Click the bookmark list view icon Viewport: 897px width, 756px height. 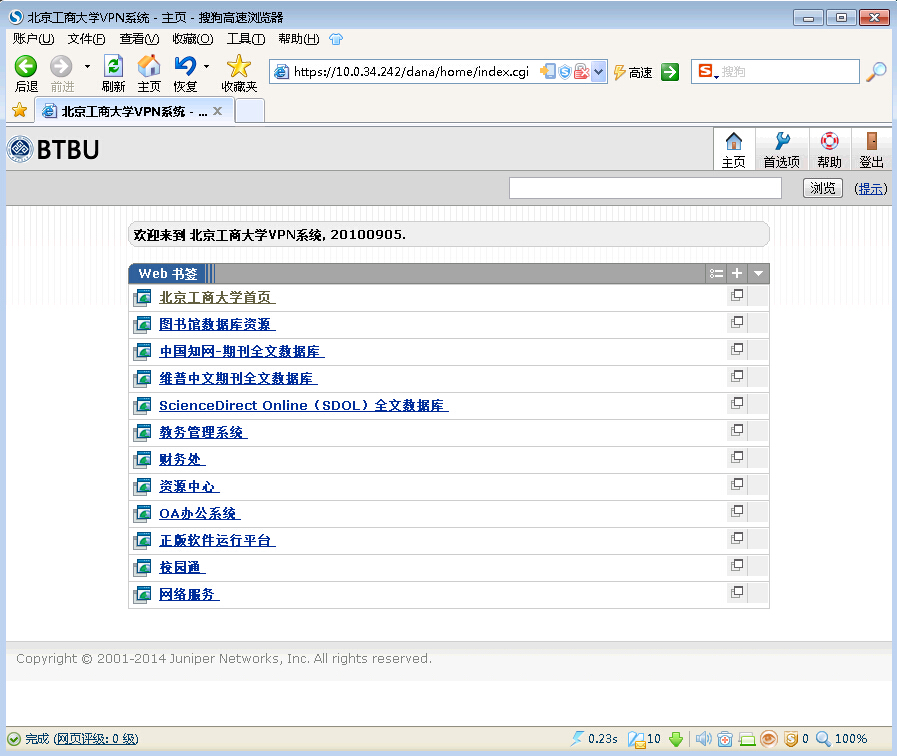pyautogui.click(x=716, y=273)
